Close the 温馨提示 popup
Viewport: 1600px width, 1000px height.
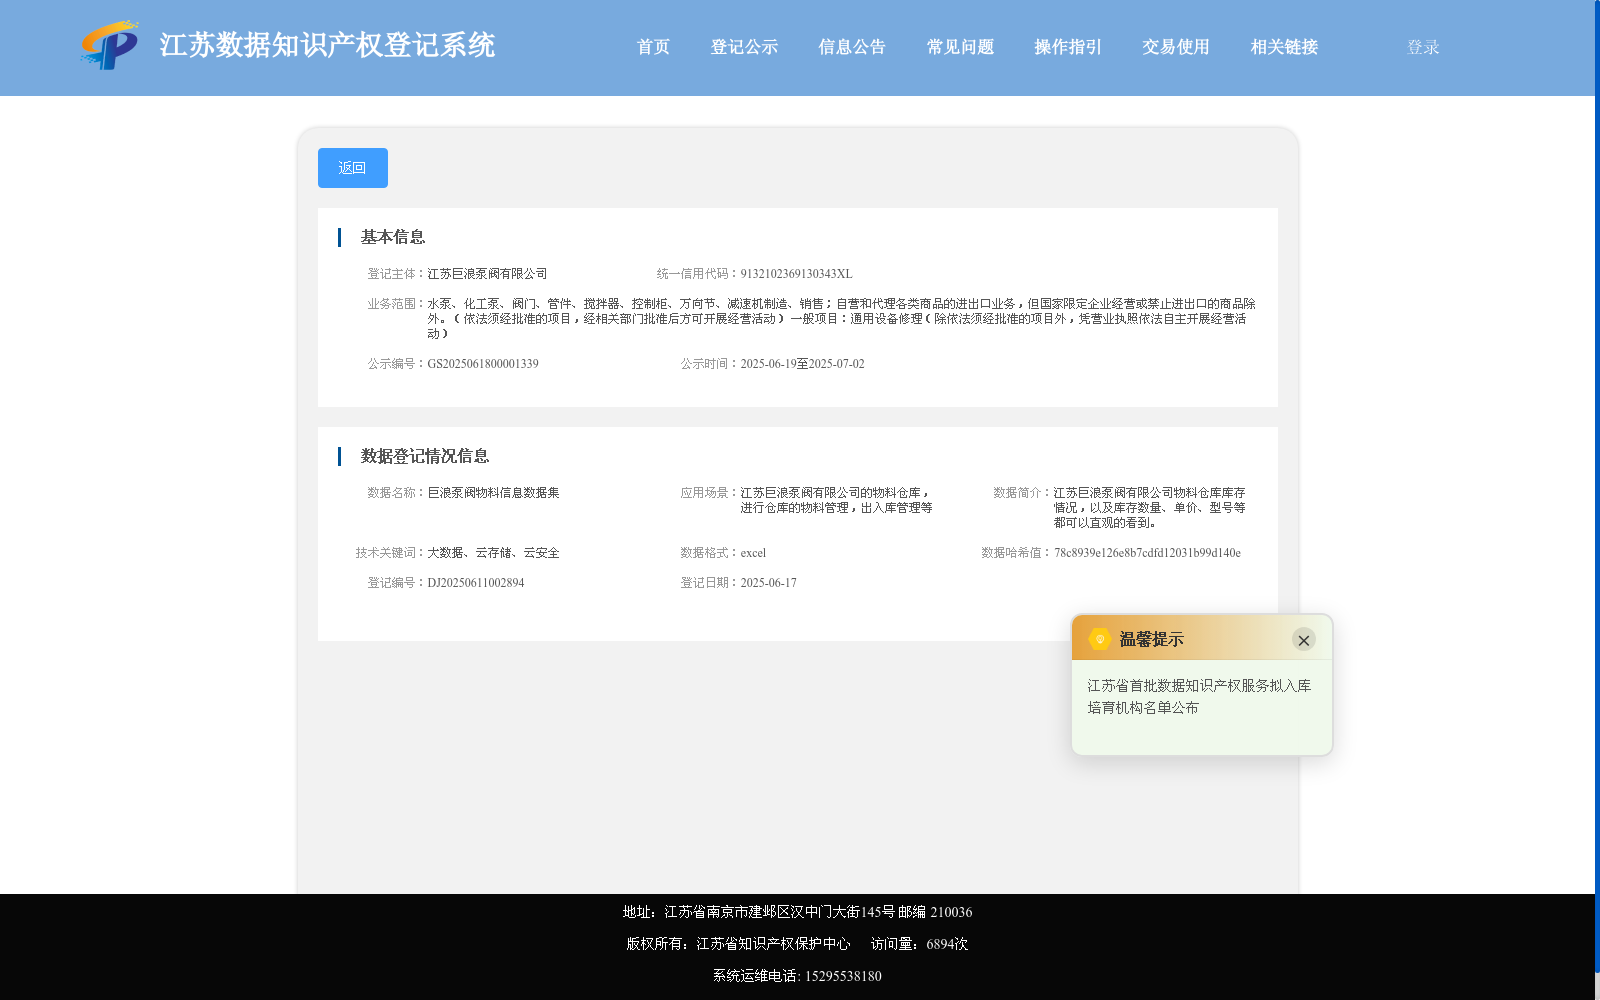[x=1303, y=640]
